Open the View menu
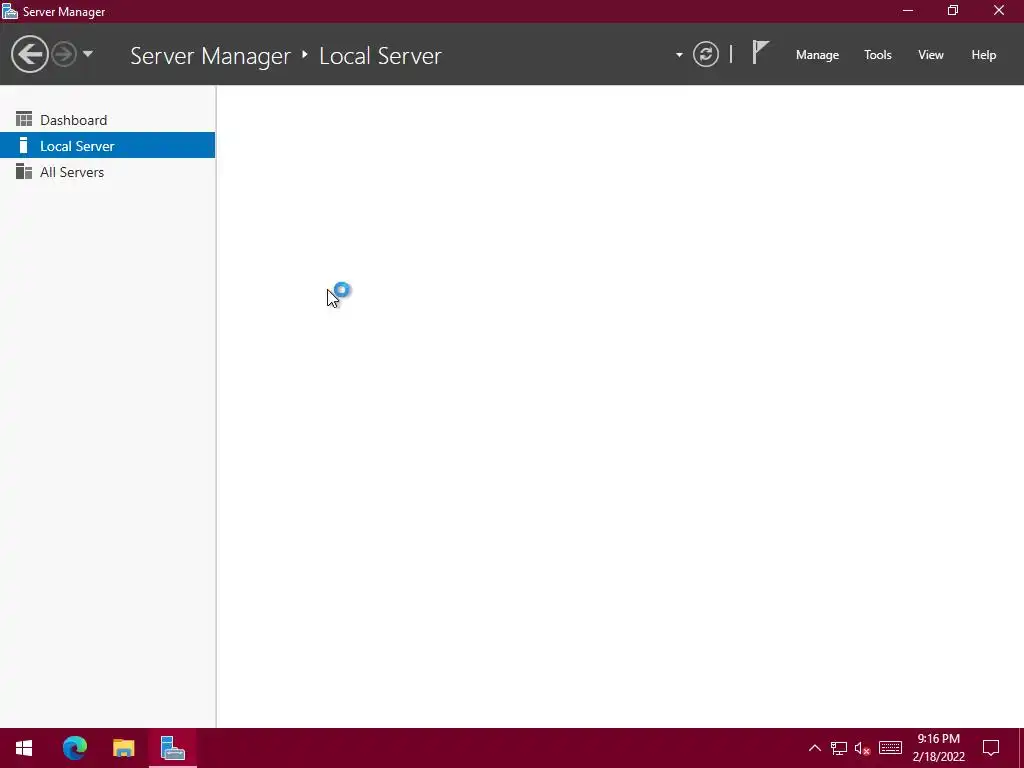Viewport: 1024px width, 768px height. tap(931, 55)
